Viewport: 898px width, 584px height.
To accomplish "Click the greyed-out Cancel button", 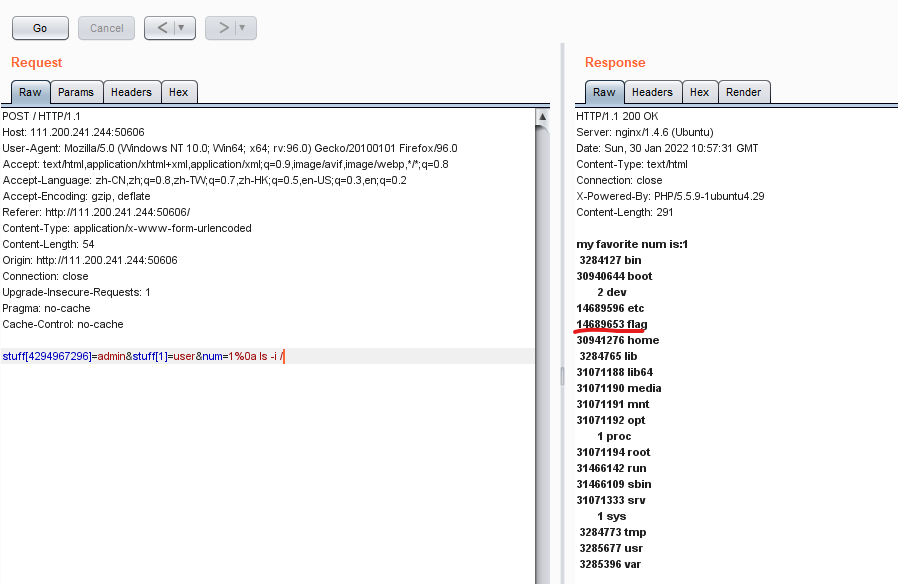I will pyautogui.click(x=107, y=28).
